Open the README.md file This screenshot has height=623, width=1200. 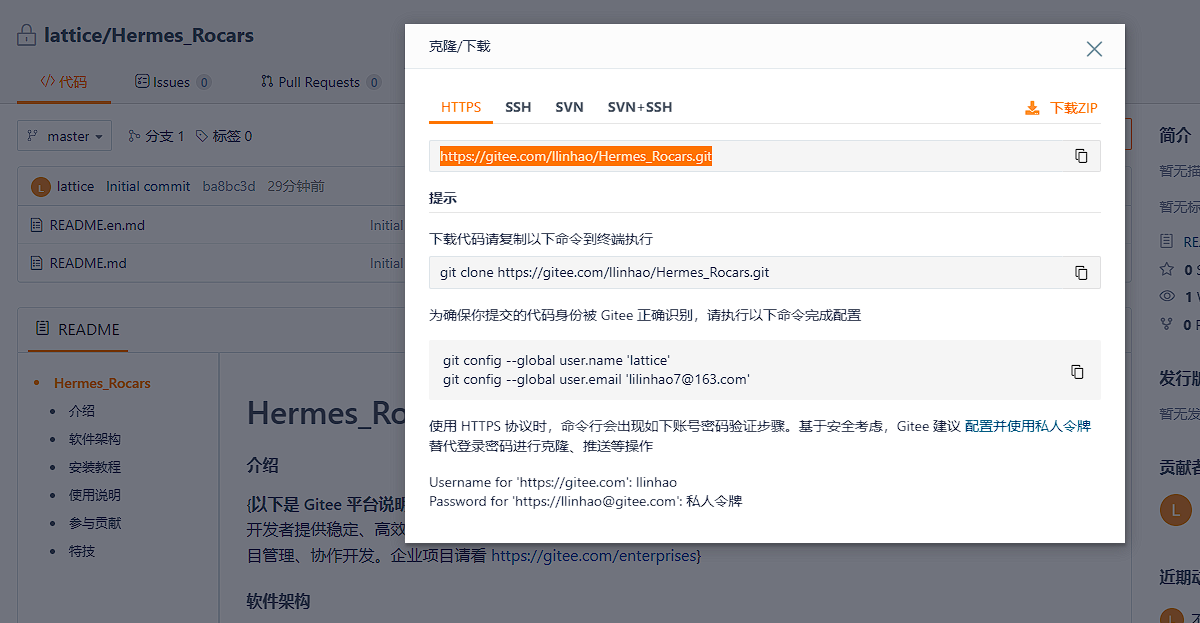point(88,263)
